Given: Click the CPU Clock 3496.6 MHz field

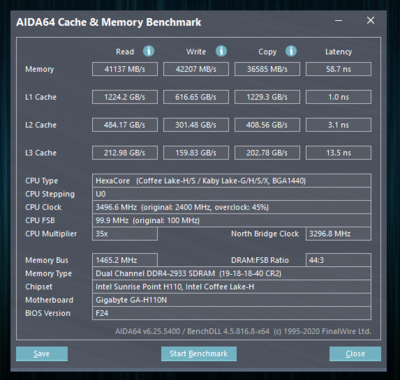Looking at the screenshot, I should (232, 207).
